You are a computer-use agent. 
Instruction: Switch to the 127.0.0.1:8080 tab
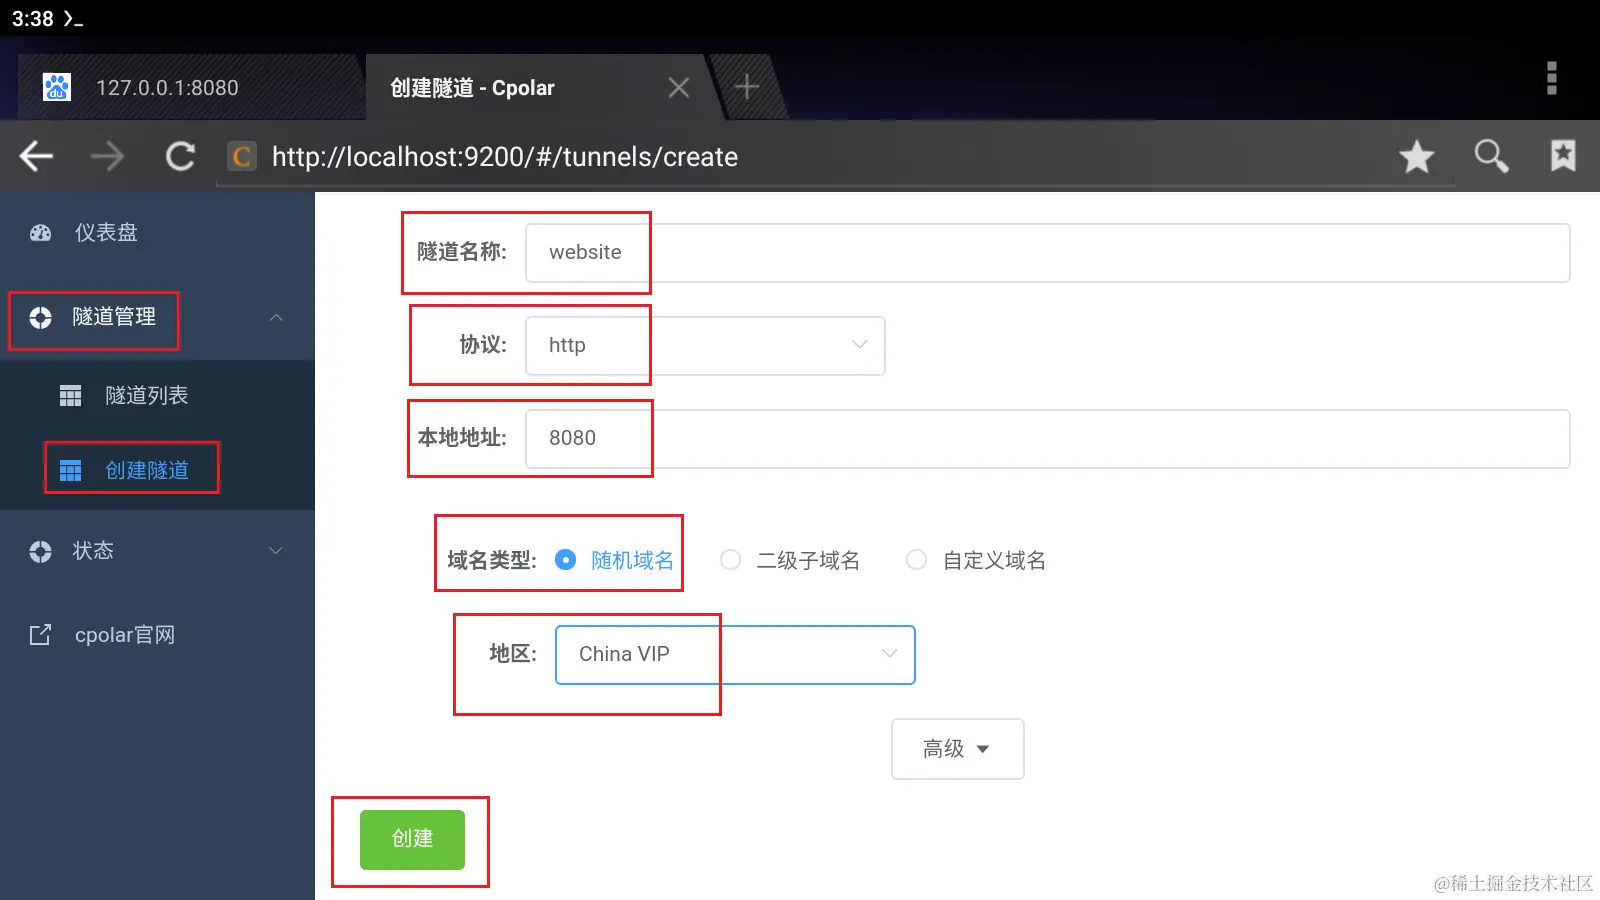(x=188, y=87)
